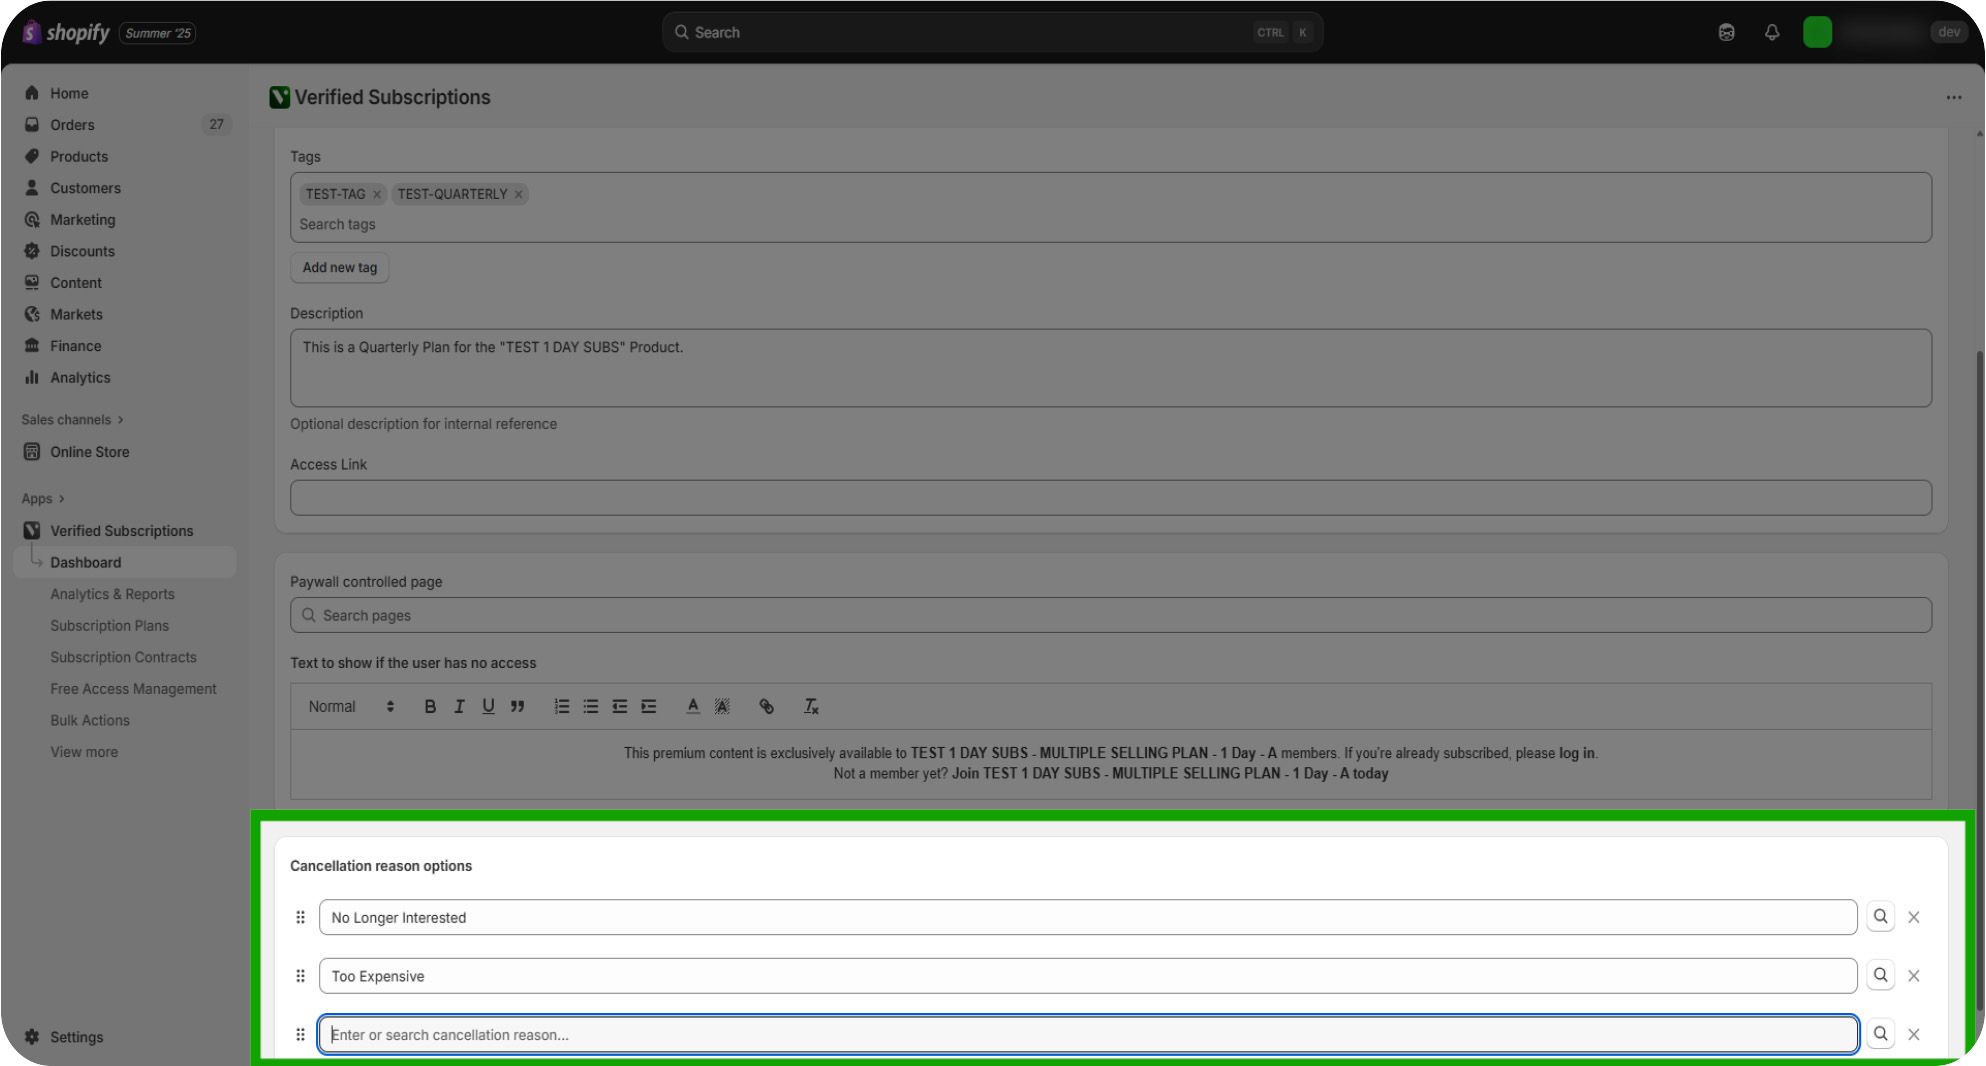The image size is (1986, 1066).
Task: Insert numbered list
Action: [562, 706]
